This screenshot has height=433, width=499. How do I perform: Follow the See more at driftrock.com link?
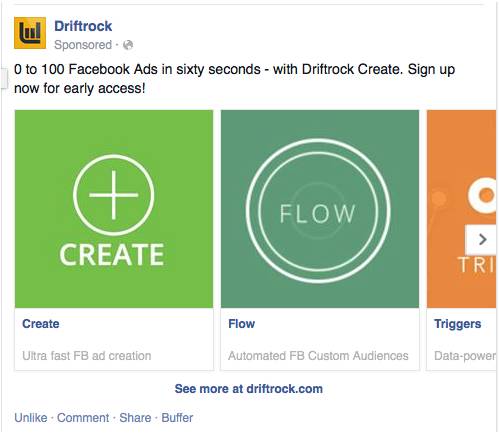click(x=249, y=389)
